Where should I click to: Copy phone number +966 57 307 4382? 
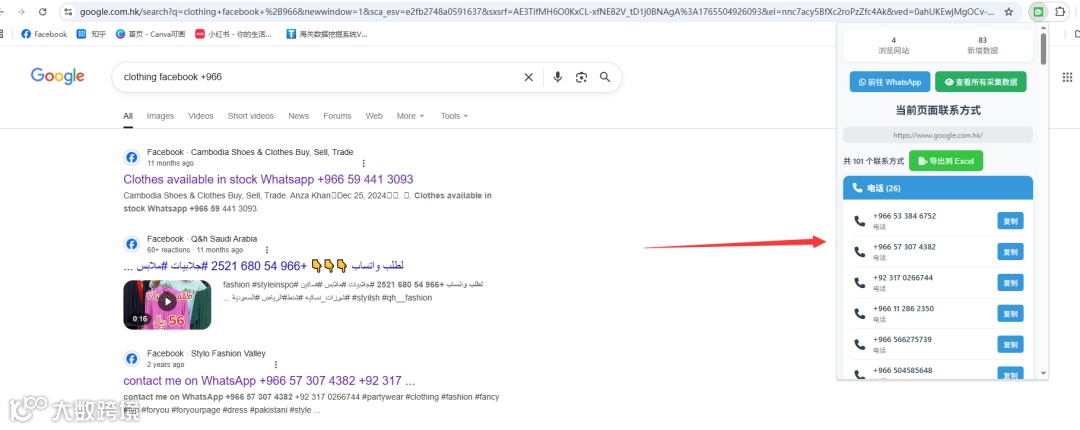click(1010, 252)
